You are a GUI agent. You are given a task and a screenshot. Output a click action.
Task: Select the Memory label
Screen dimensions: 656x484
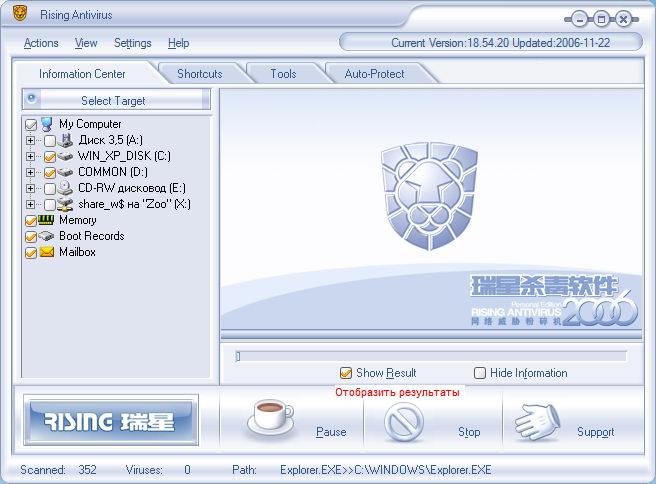[x=78, y=220]
